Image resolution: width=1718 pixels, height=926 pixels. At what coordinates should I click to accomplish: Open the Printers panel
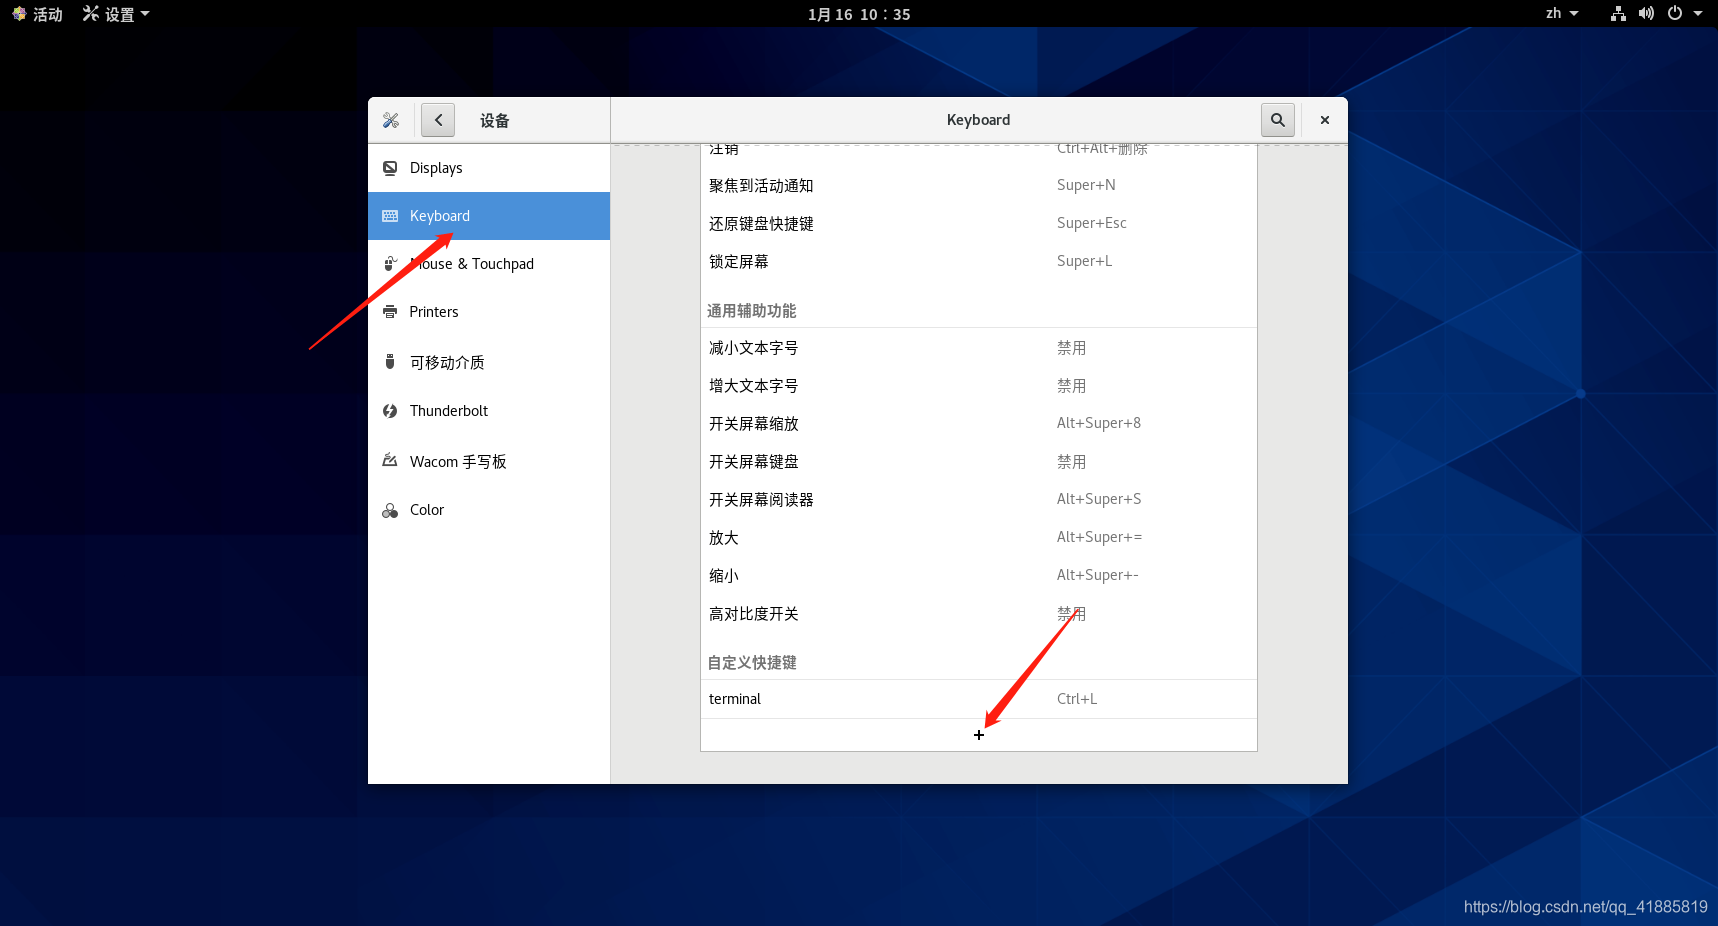point(489,312)
